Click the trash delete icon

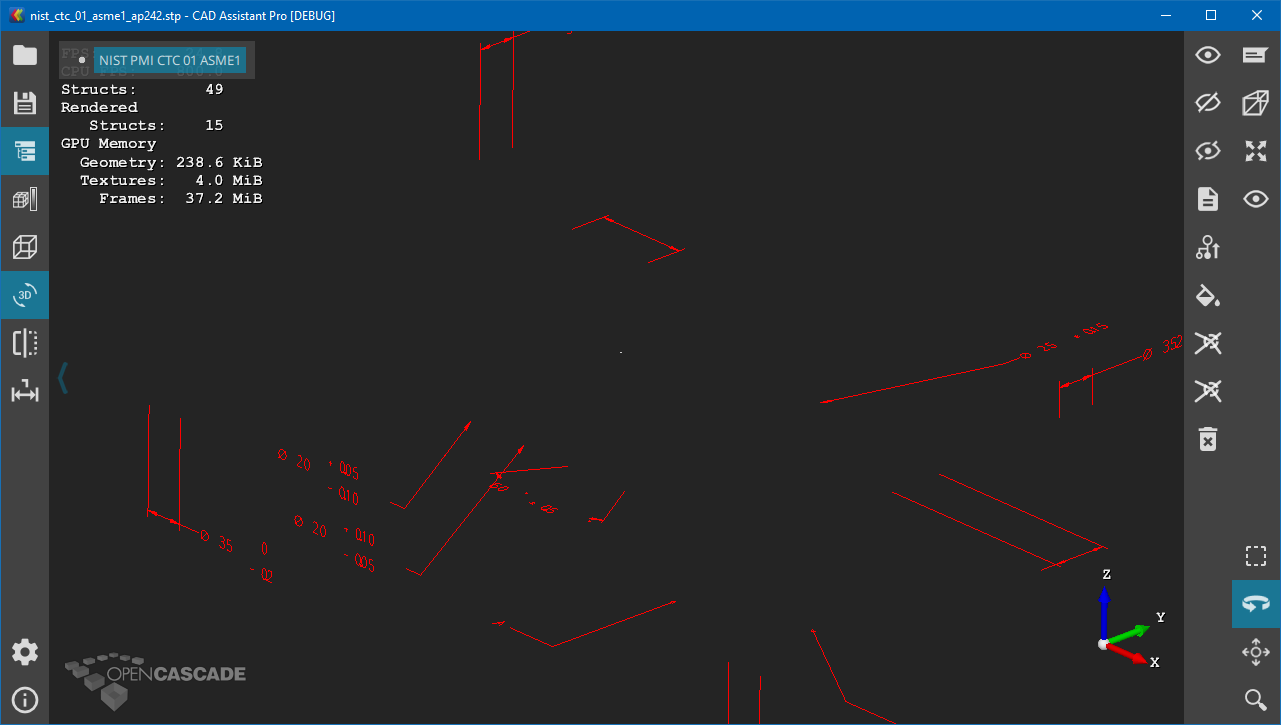click(x=1208, y=439)
